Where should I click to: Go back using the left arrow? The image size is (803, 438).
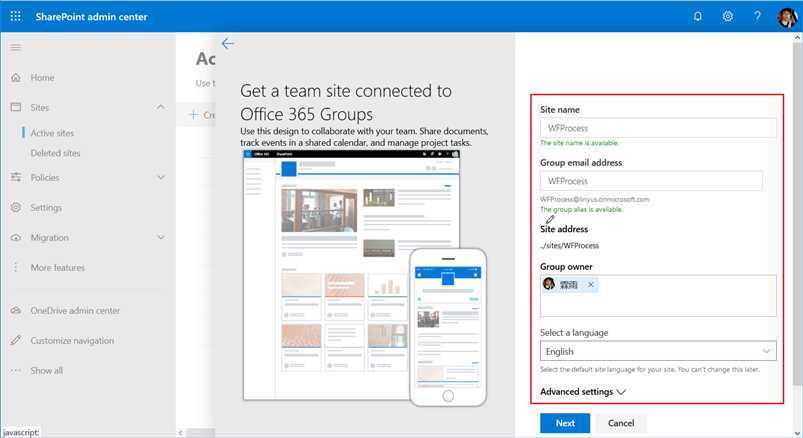pyautogui.click(x=228, y=44)
